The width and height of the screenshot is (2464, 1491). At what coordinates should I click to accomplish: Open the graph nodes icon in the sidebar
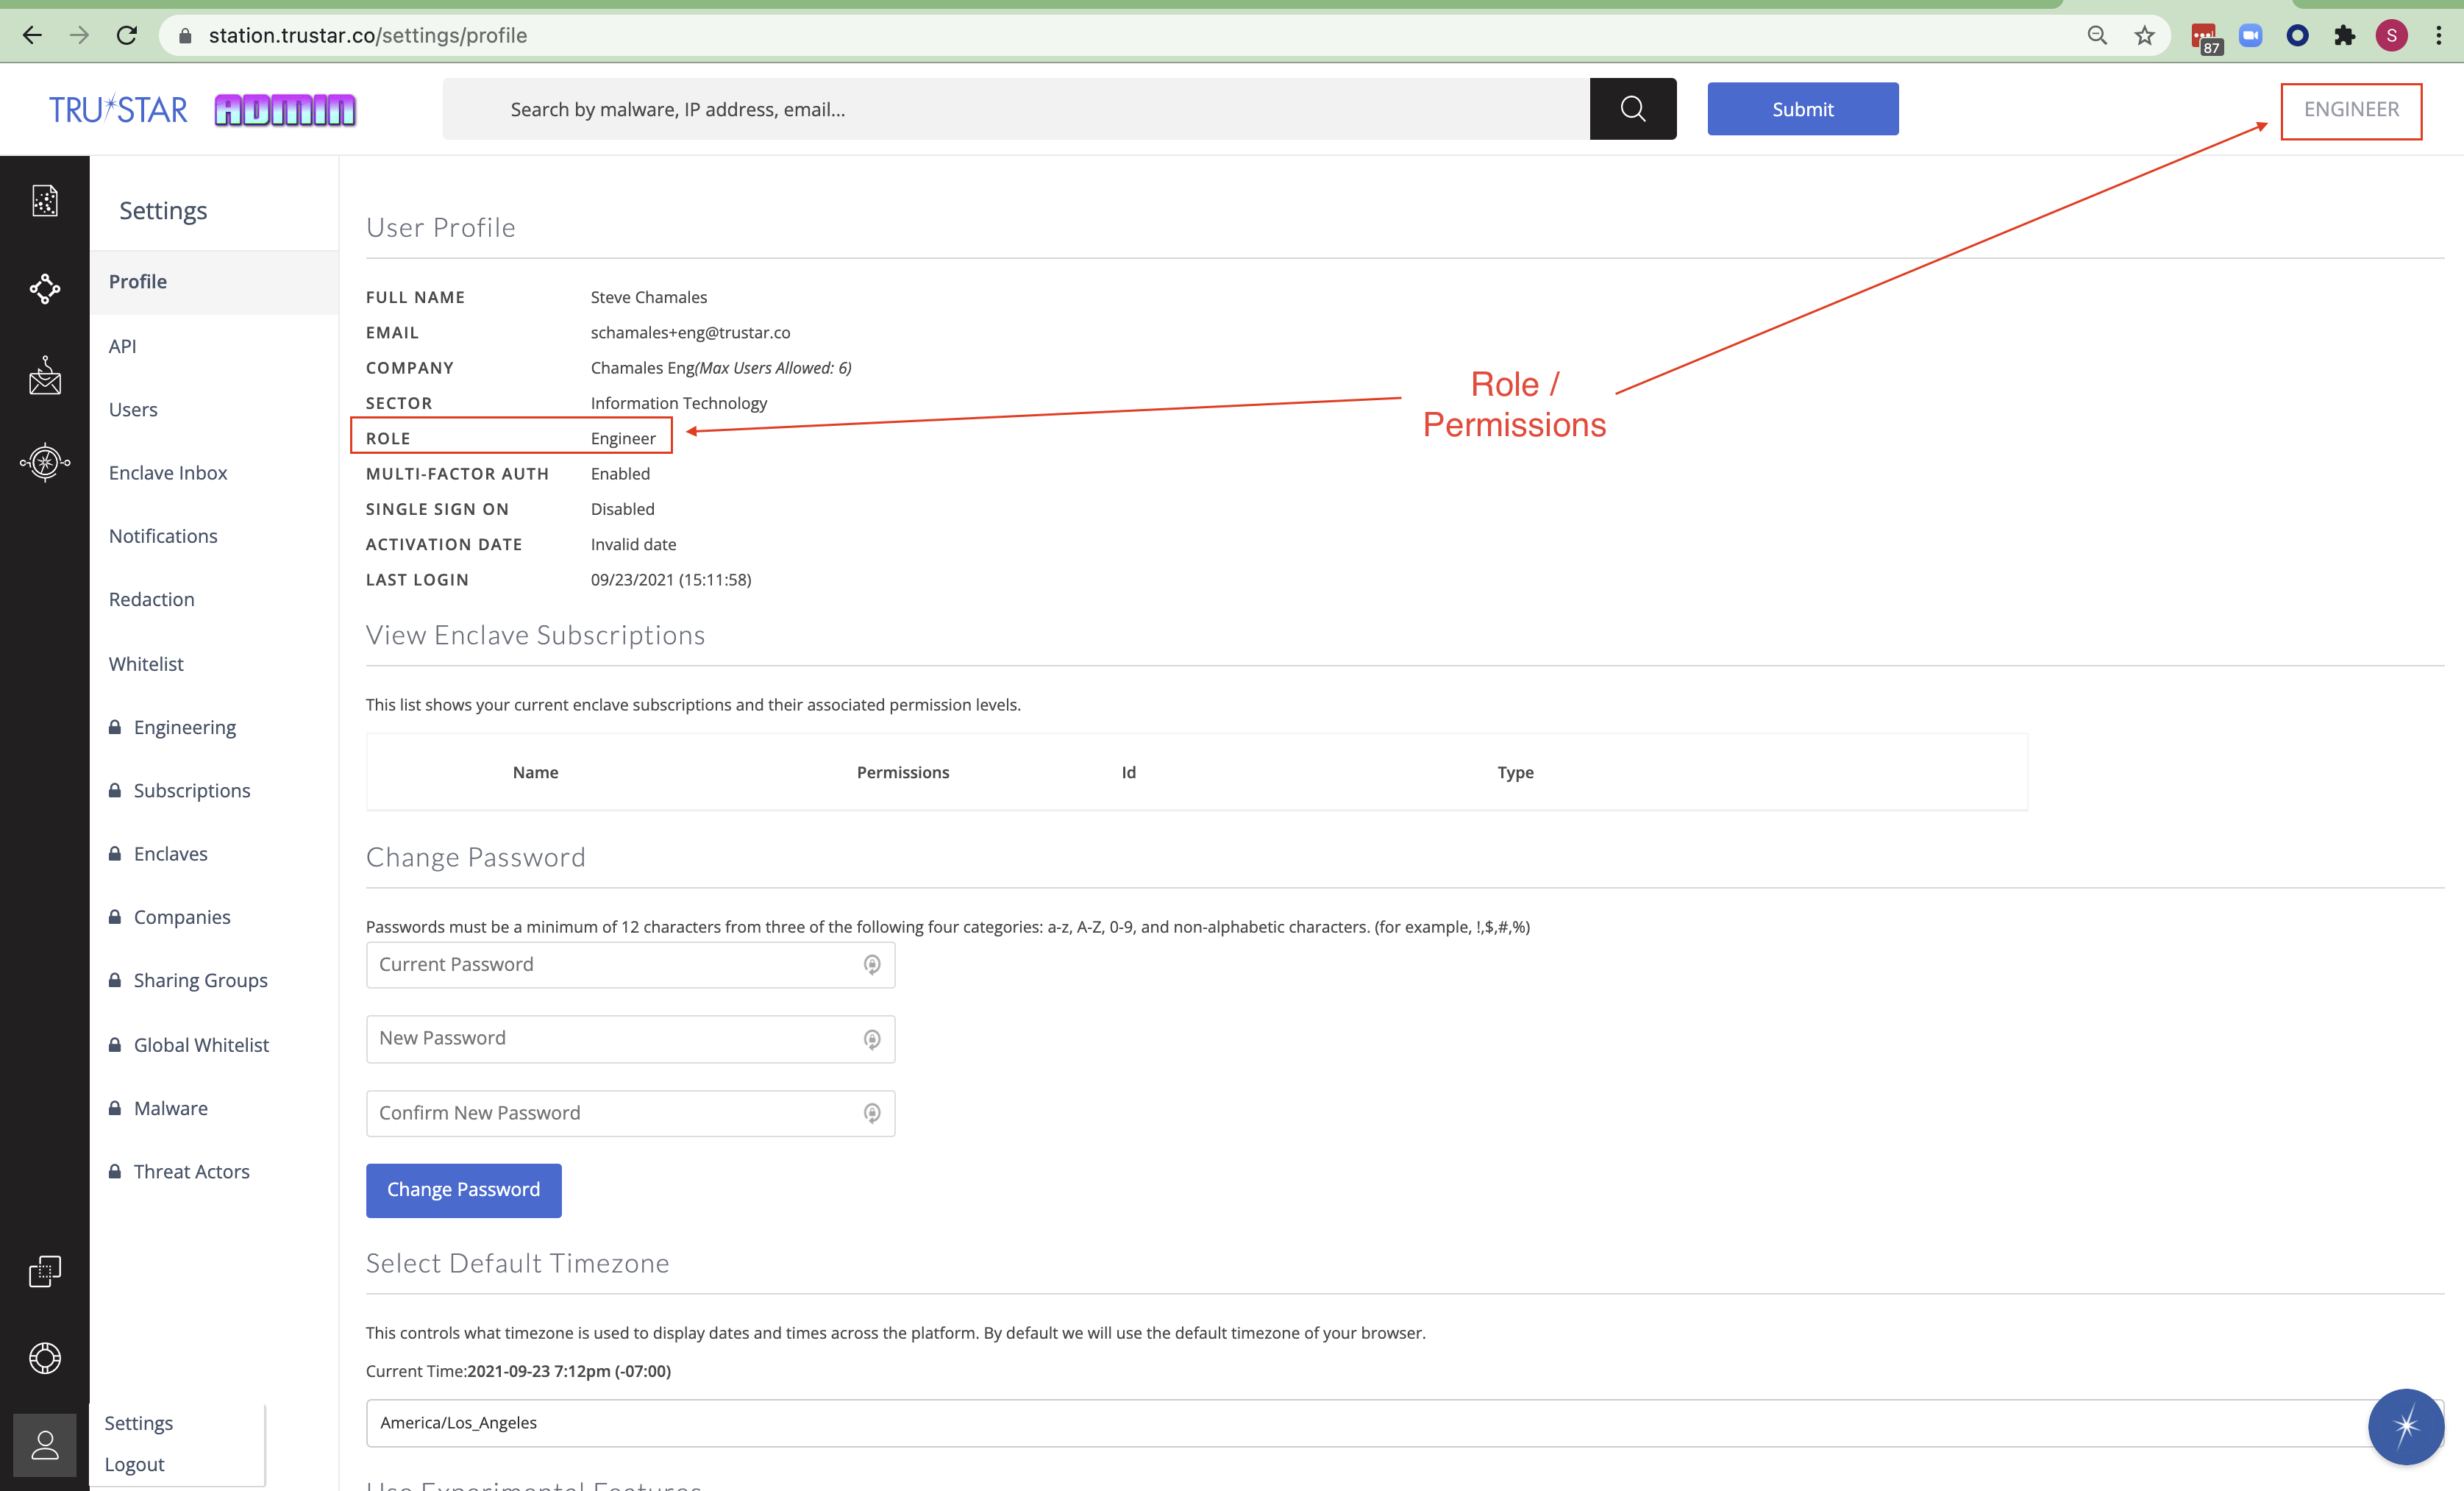coord(45,289)
